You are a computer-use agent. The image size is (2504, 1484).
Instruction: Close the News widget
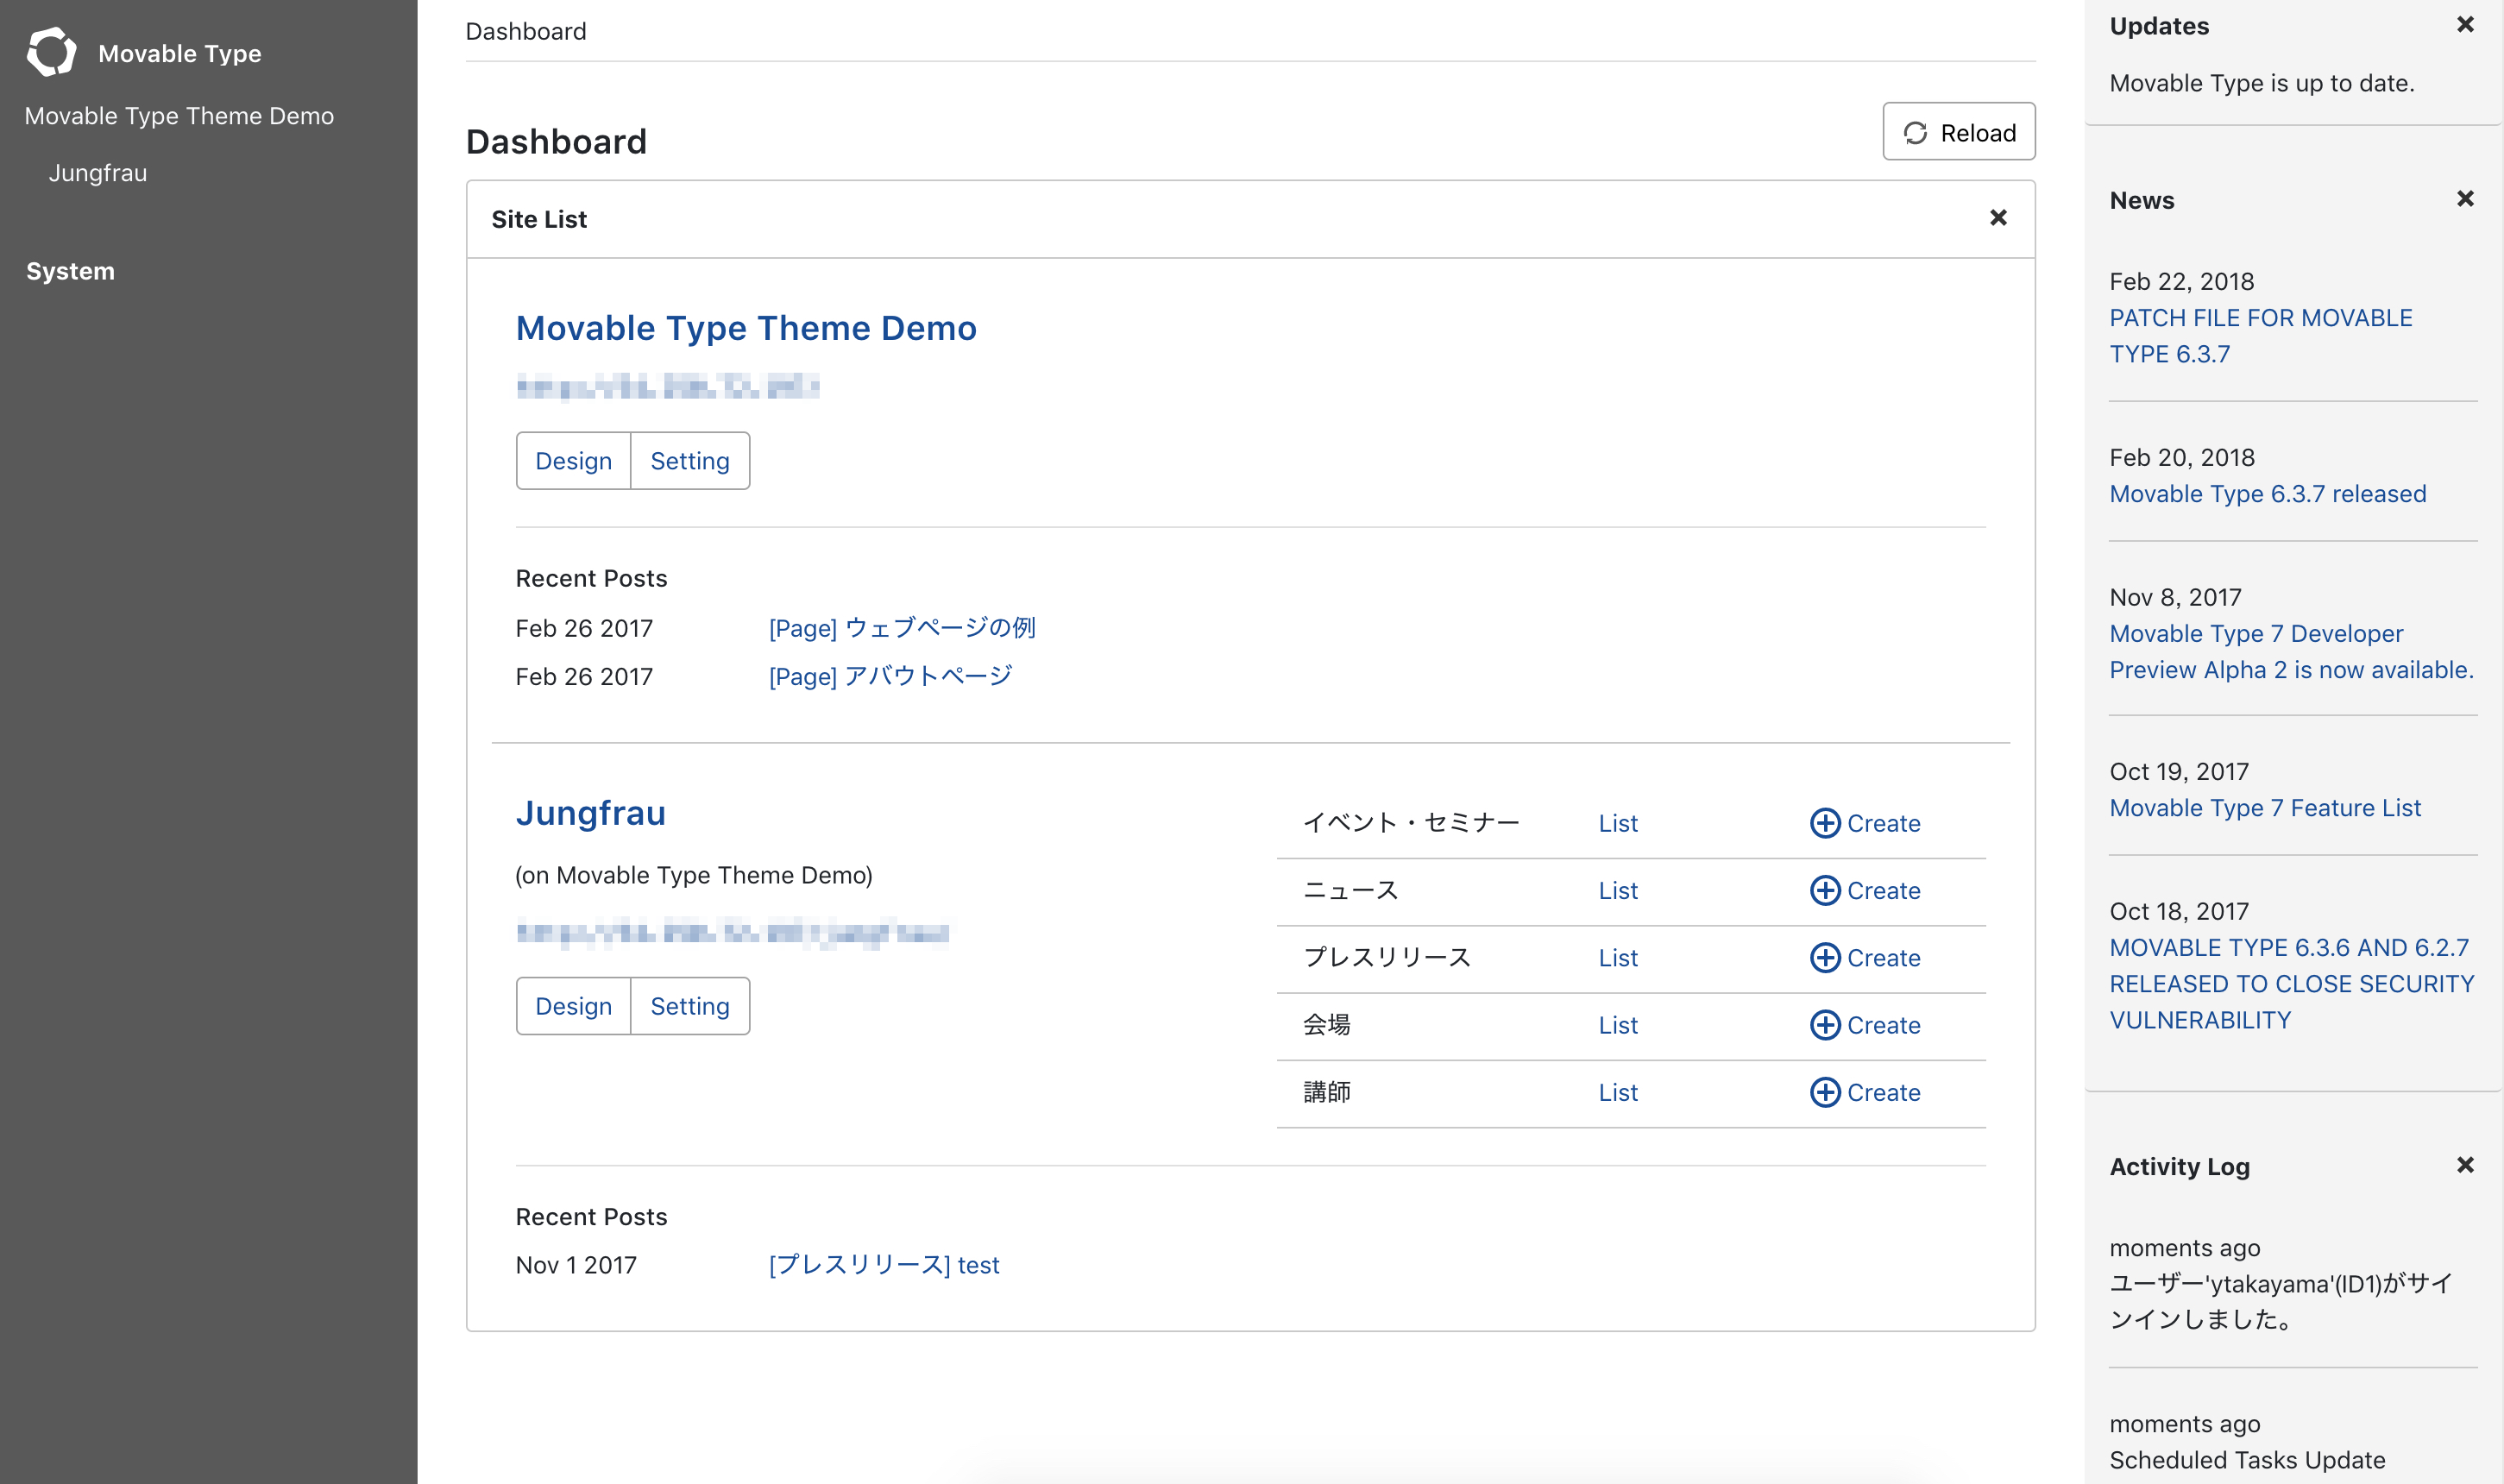tap(2465, 198)
